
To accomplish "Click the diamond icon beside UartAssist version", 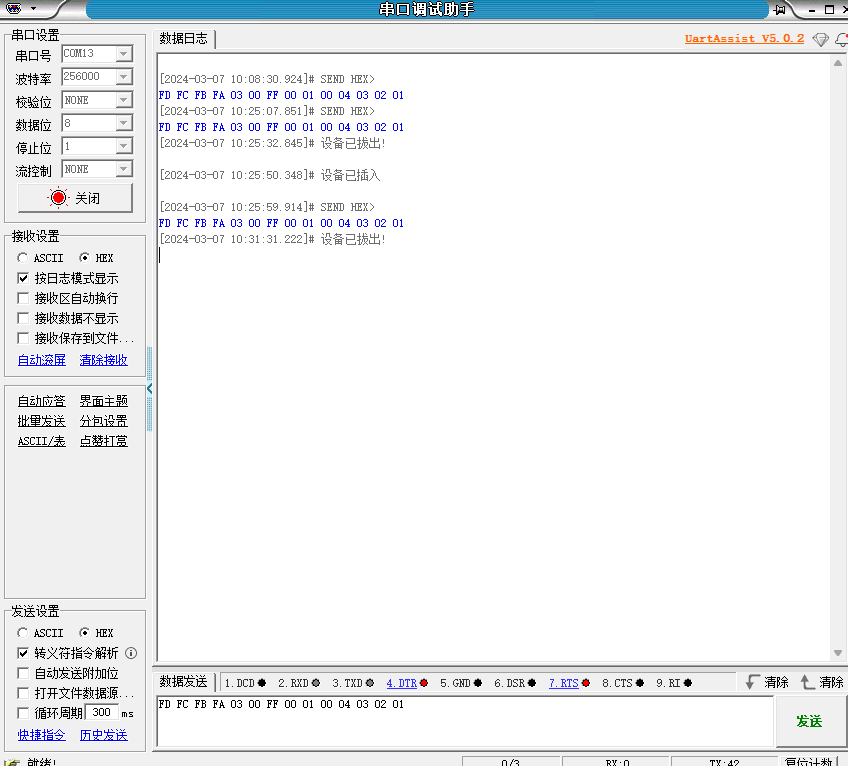I will click(x=820, y=39).
